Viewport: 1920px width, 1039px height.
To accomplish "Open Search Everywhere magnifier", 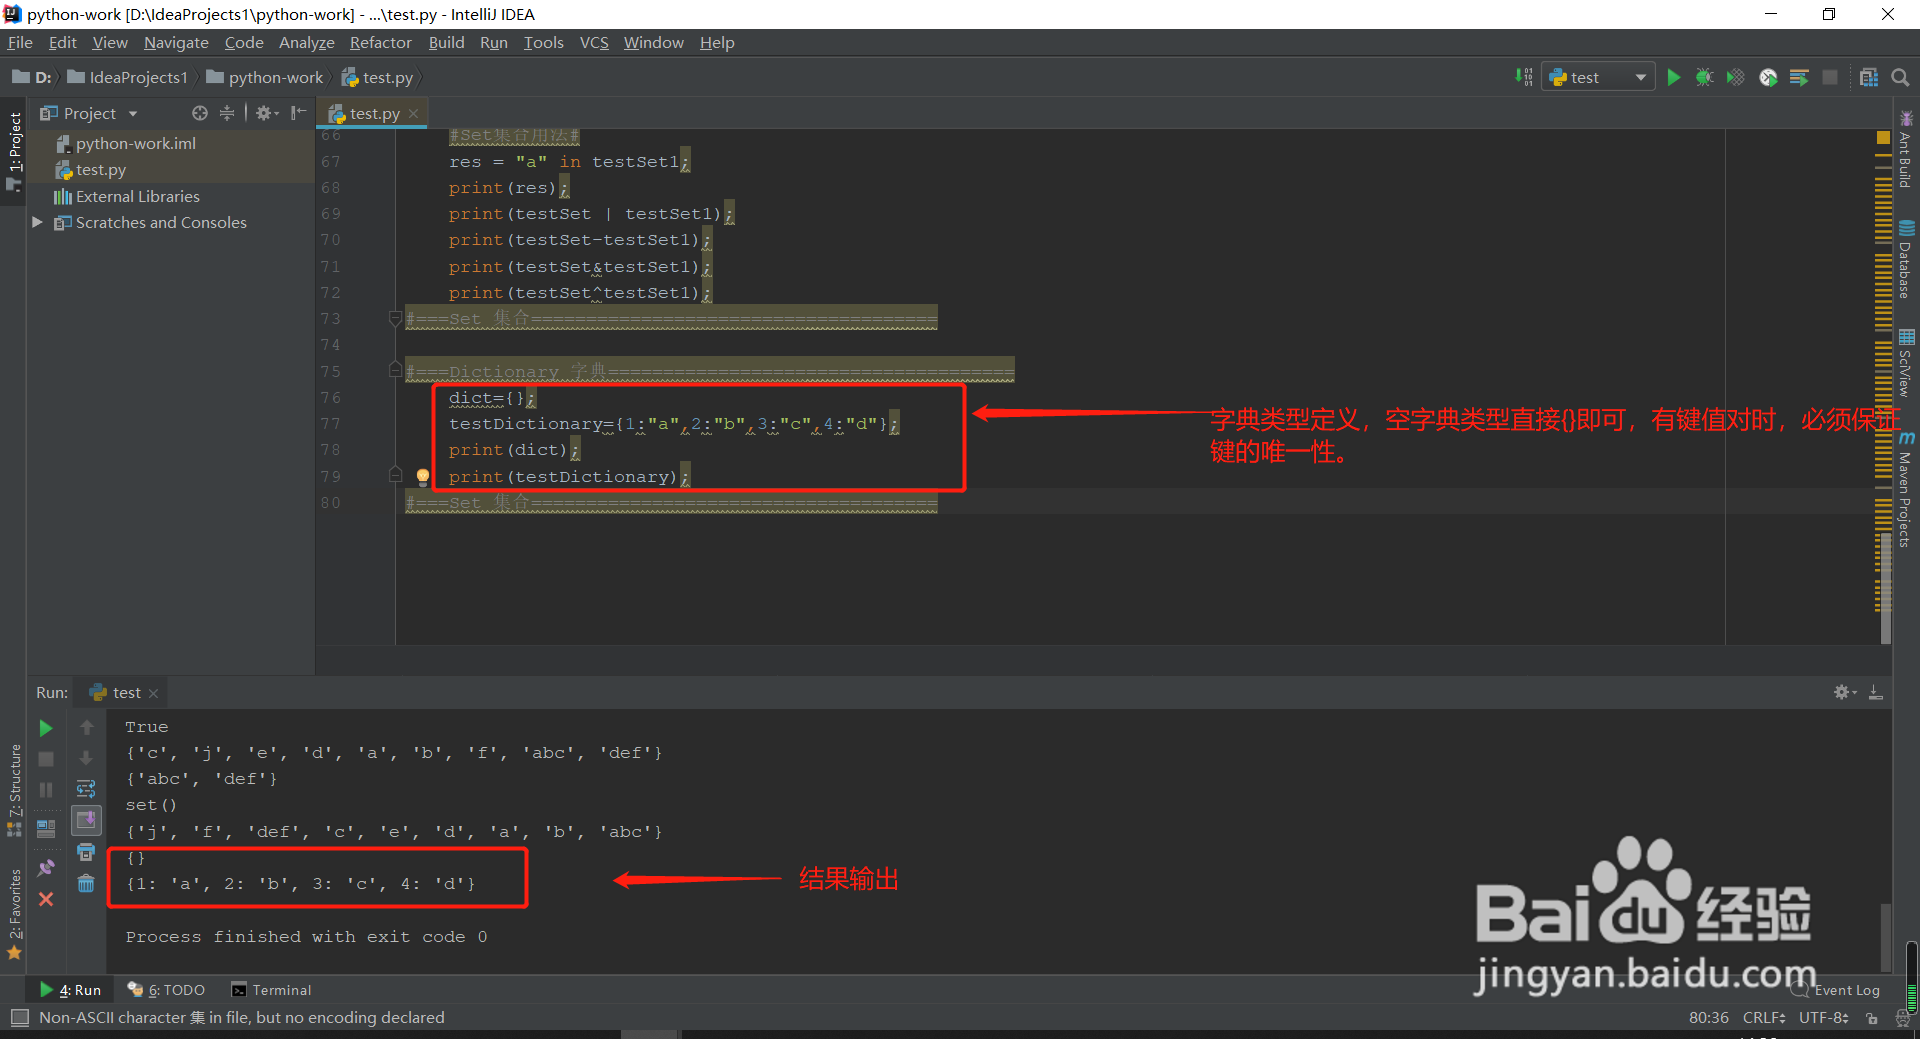I will (x=1900, y=77).
